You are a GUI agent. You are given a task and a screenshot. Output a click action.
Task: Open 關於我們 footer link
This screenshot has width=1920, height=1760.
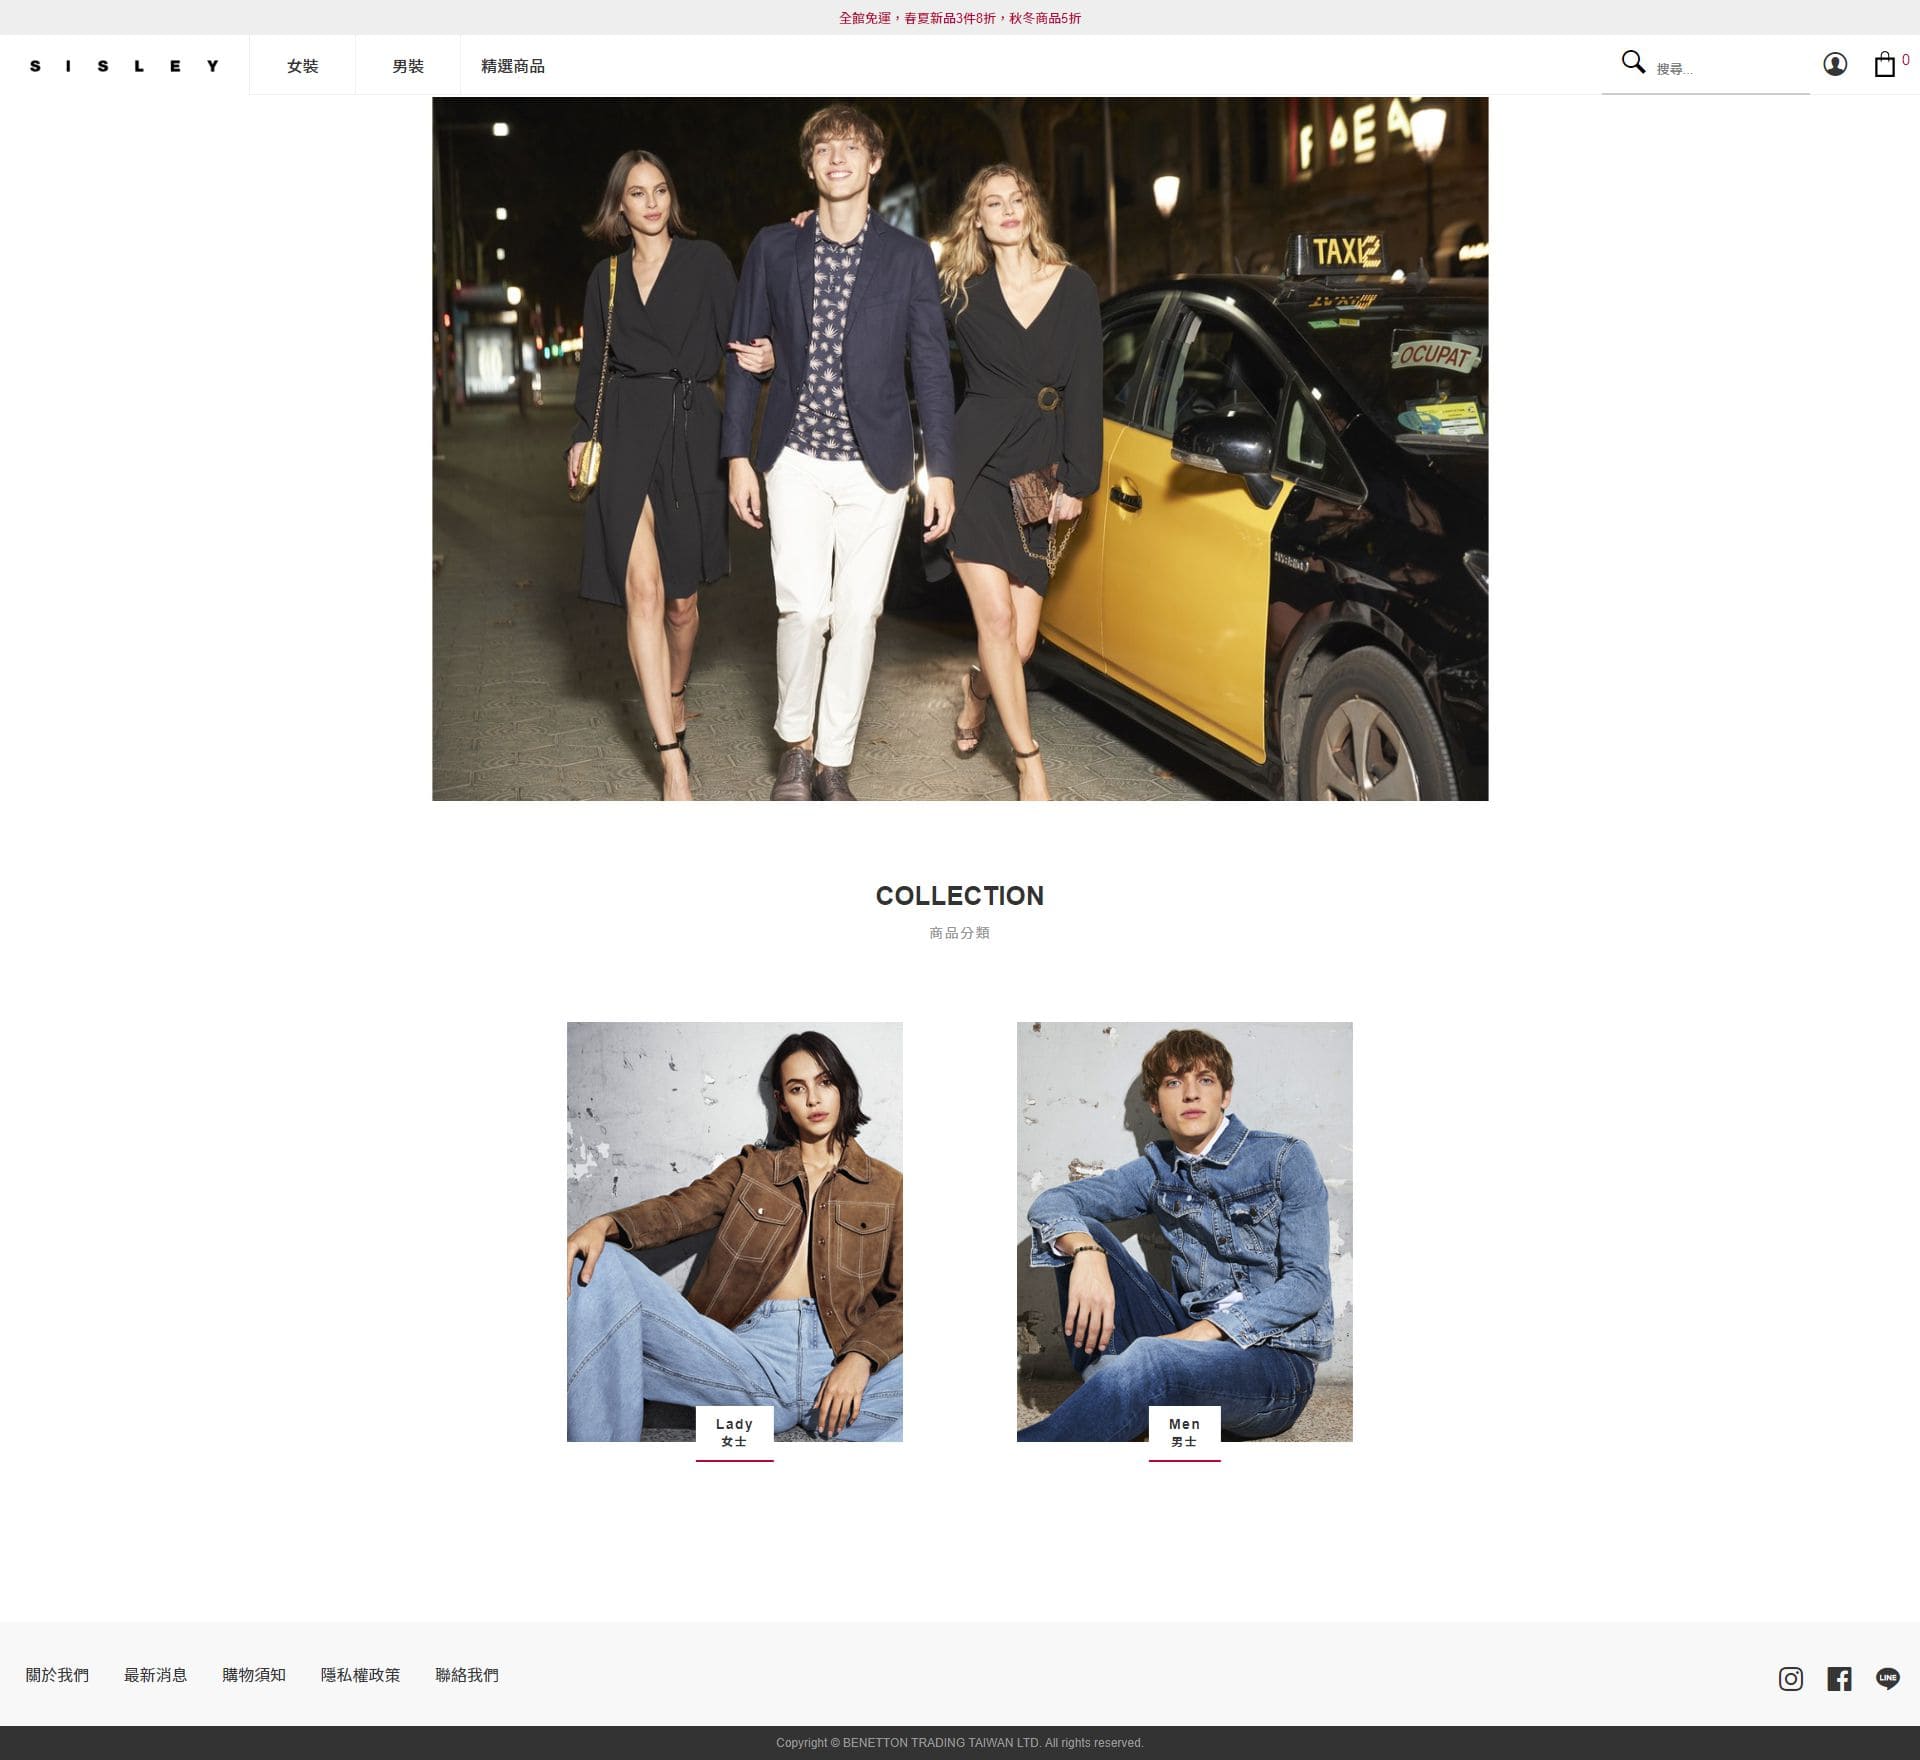pos(57,1675)
